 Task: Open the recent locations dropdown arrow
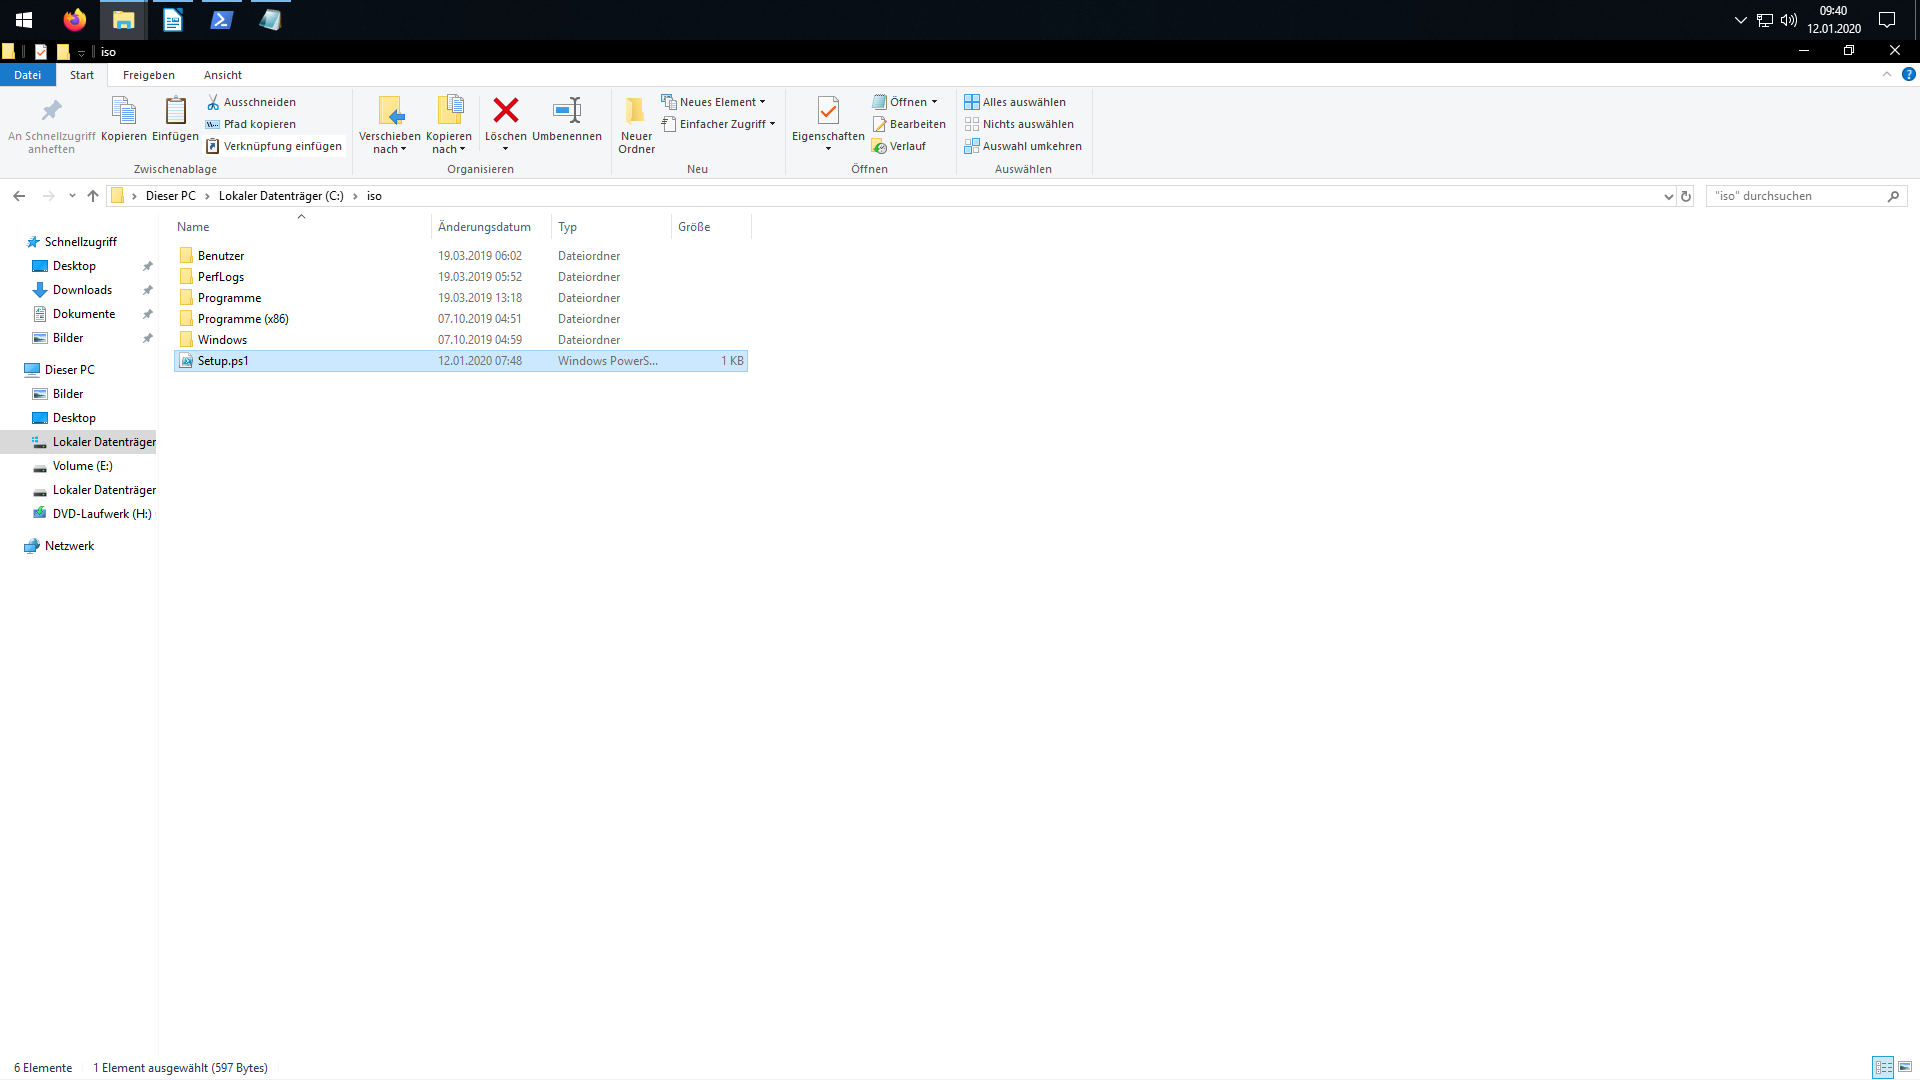(x=72, y=196)
